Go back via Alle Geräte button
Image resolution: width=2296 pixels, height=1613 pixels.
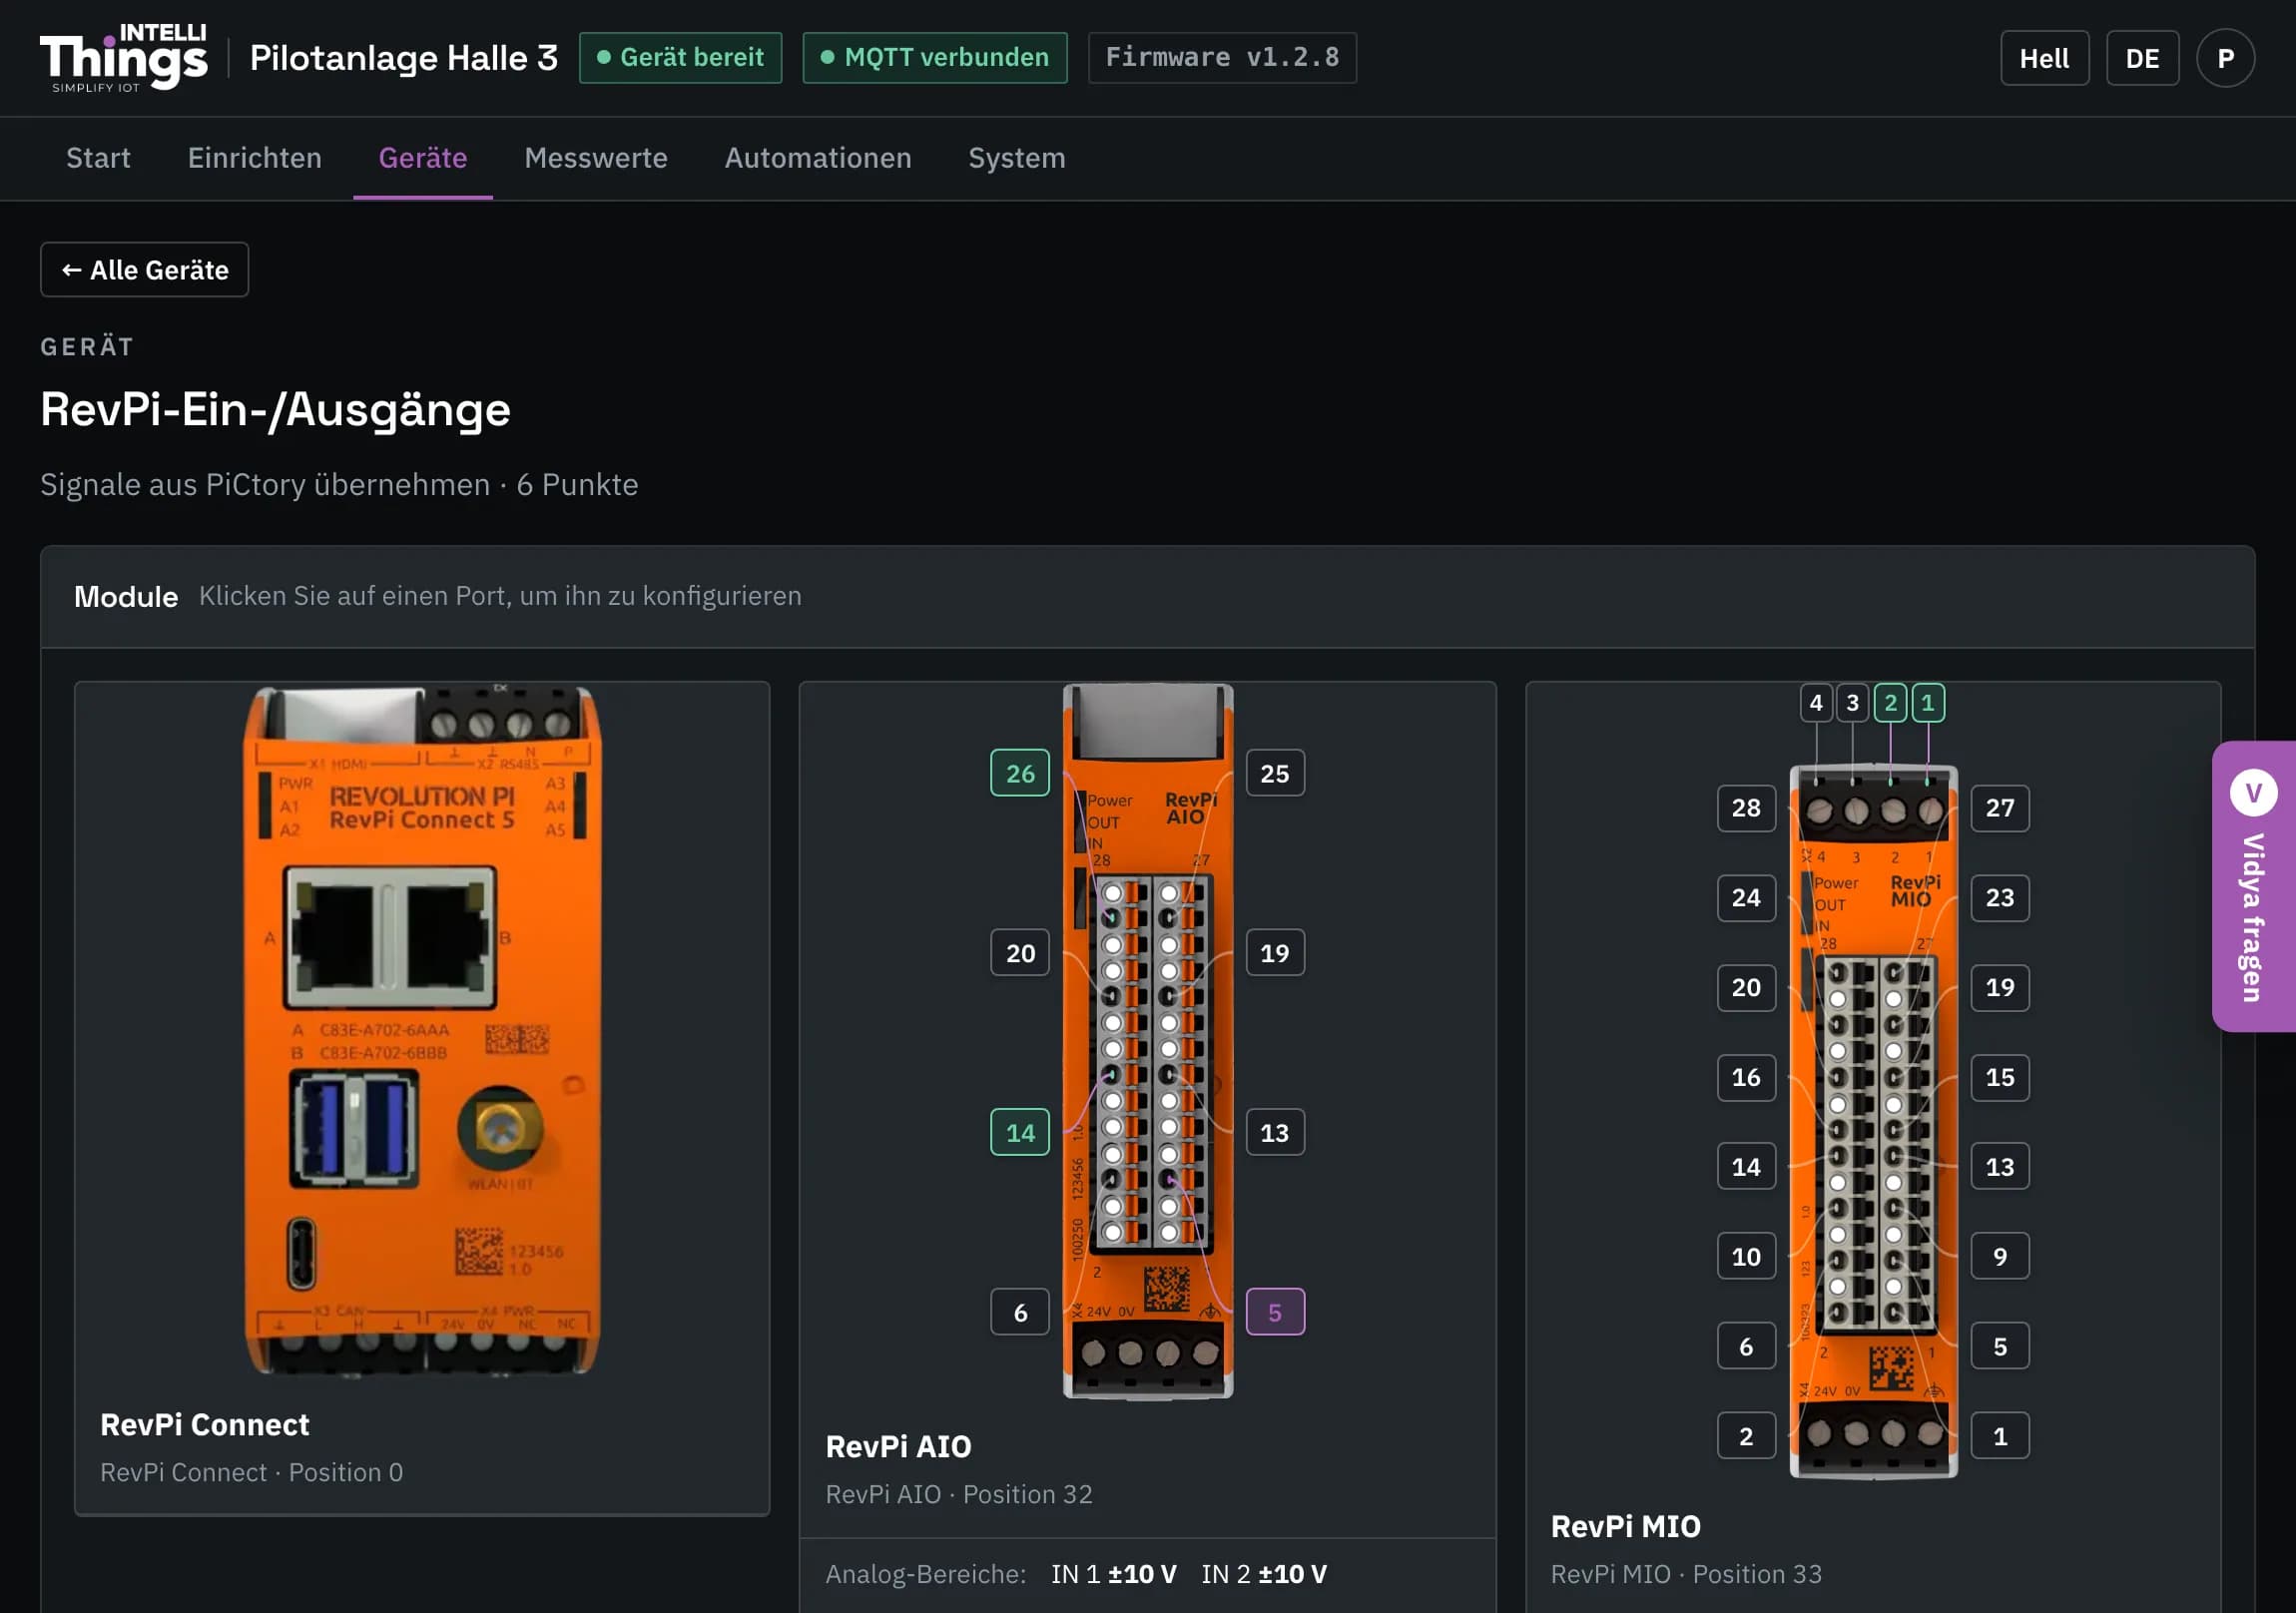coord(145,269)
